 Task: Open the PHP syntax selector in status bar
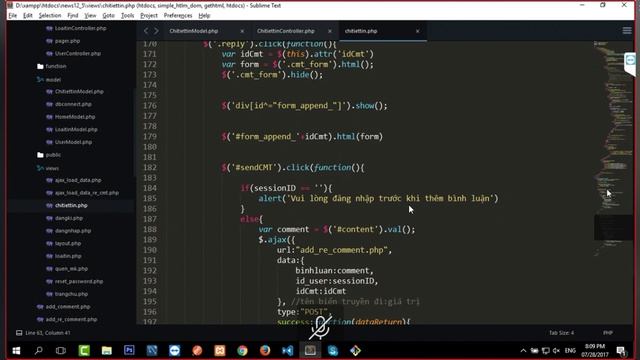608,333
